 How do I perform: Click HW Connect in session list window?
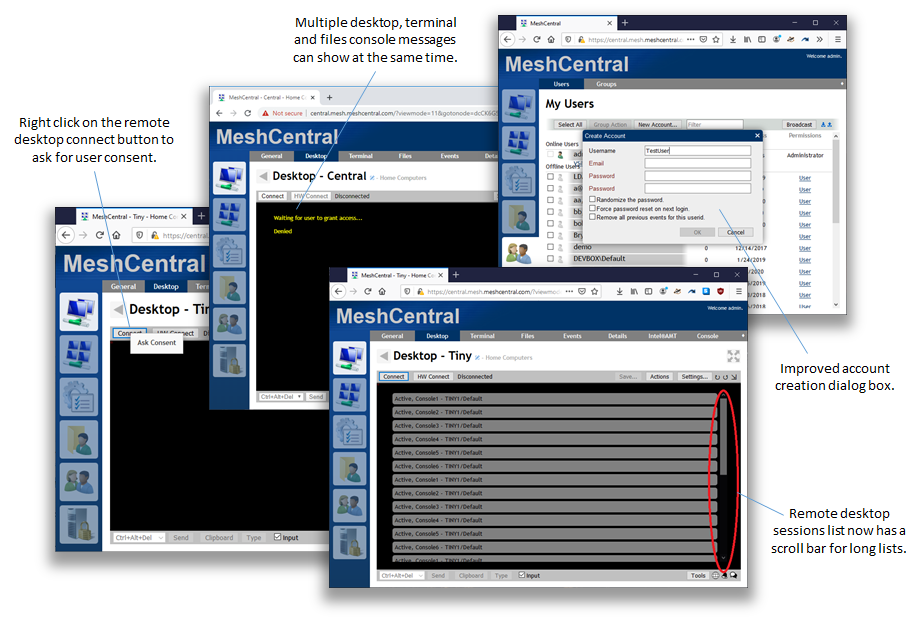pyautogui.click(x=433, y=377)
